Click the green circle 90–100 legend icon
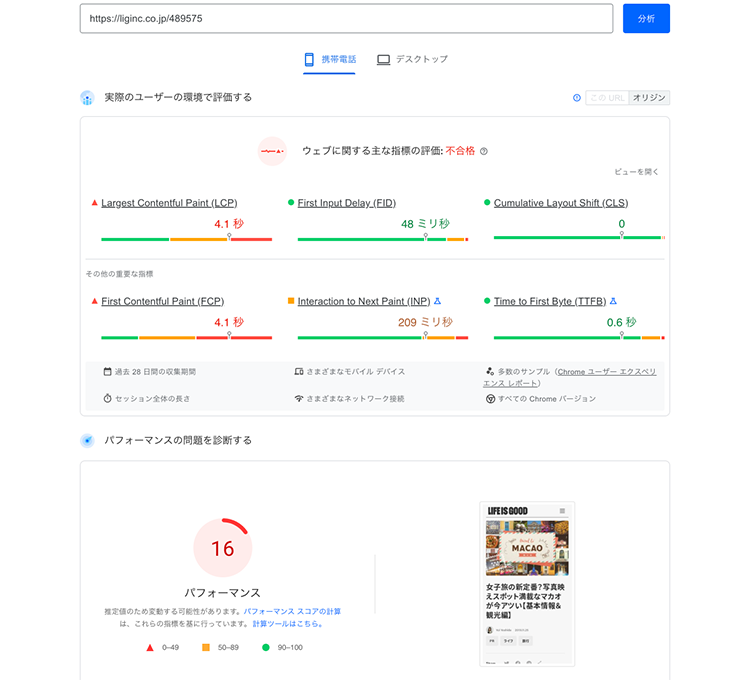Image resolution: width=750 pixels, height=680 pixels. pos(266,647)
